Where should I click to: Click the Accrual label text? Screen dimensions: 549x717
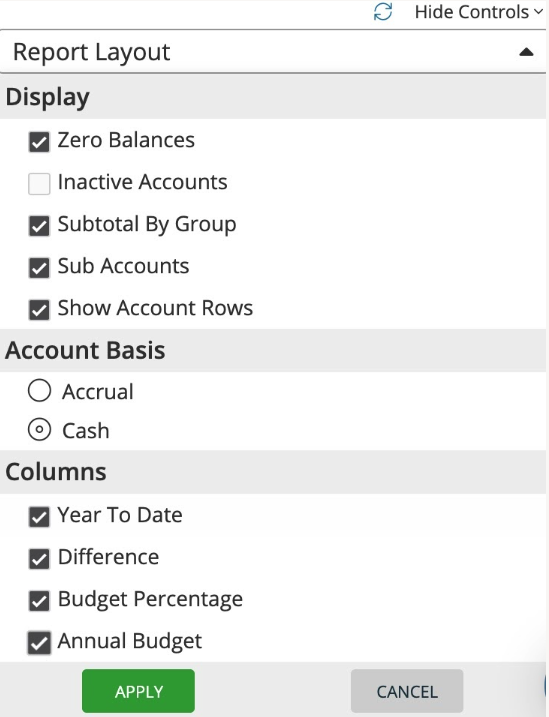point(98,392)
